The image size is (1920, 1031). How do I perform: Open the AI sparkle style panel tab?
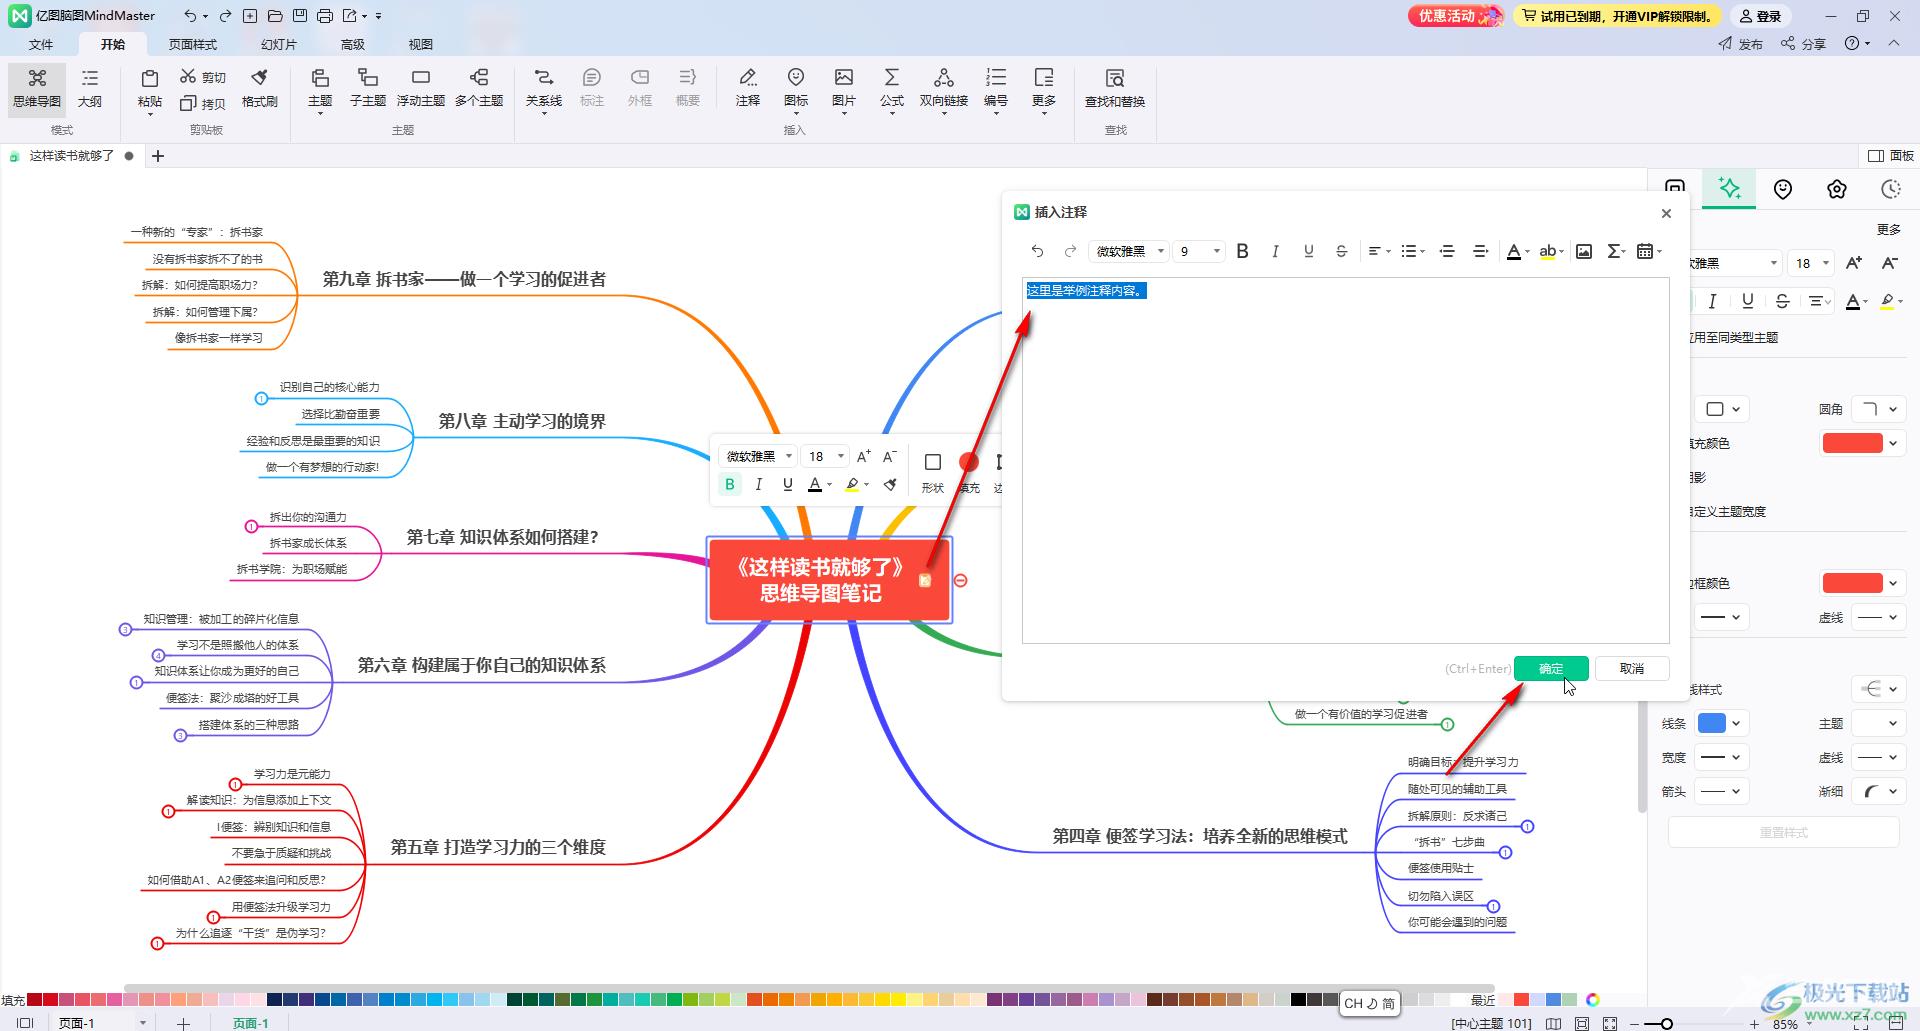tap(1729, 188)
